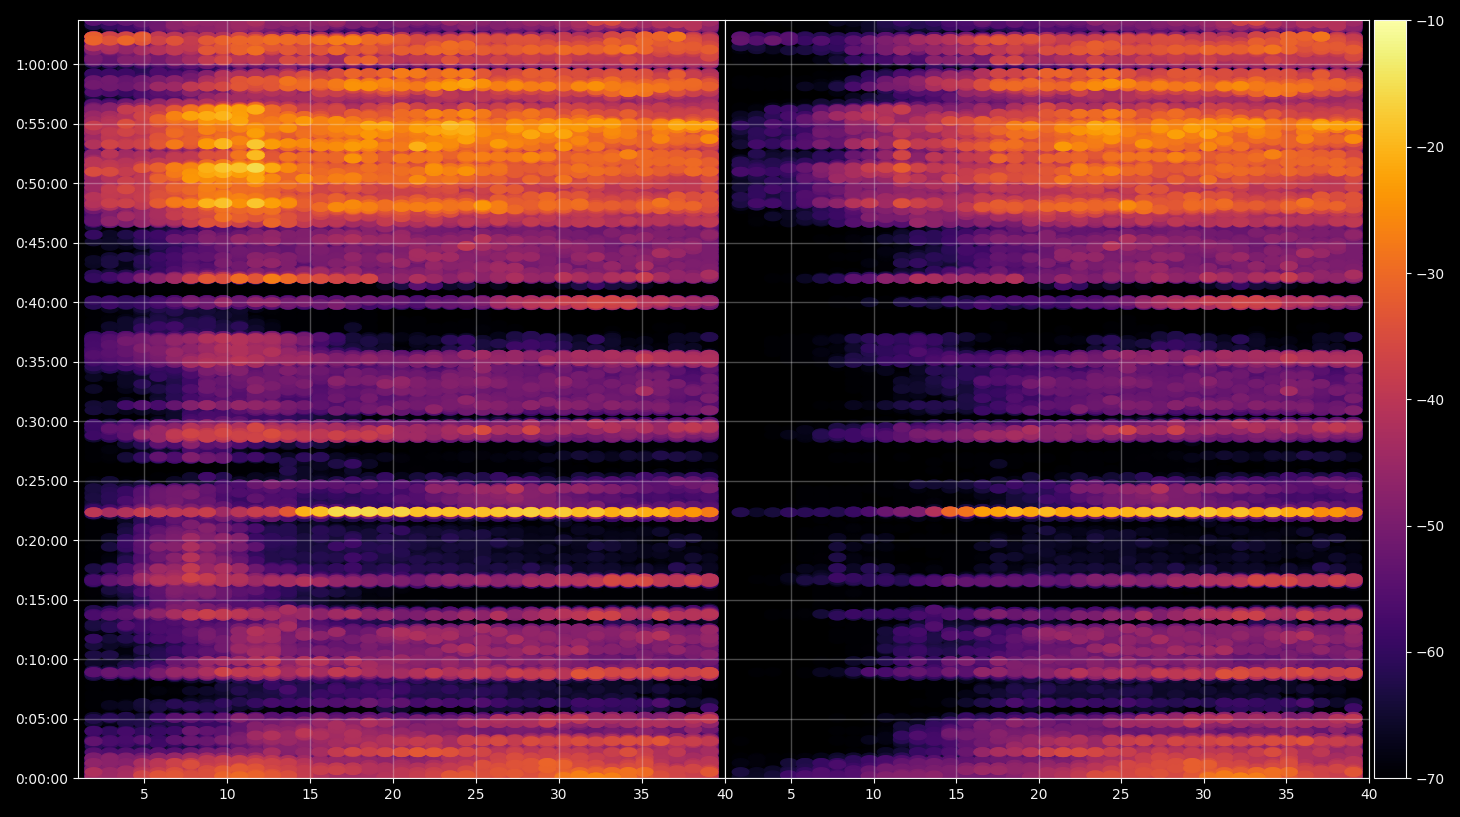Click the 0:40:00 y-axis tick label
This screenshot has width=1460, height=817.
[x=42, y=303]
